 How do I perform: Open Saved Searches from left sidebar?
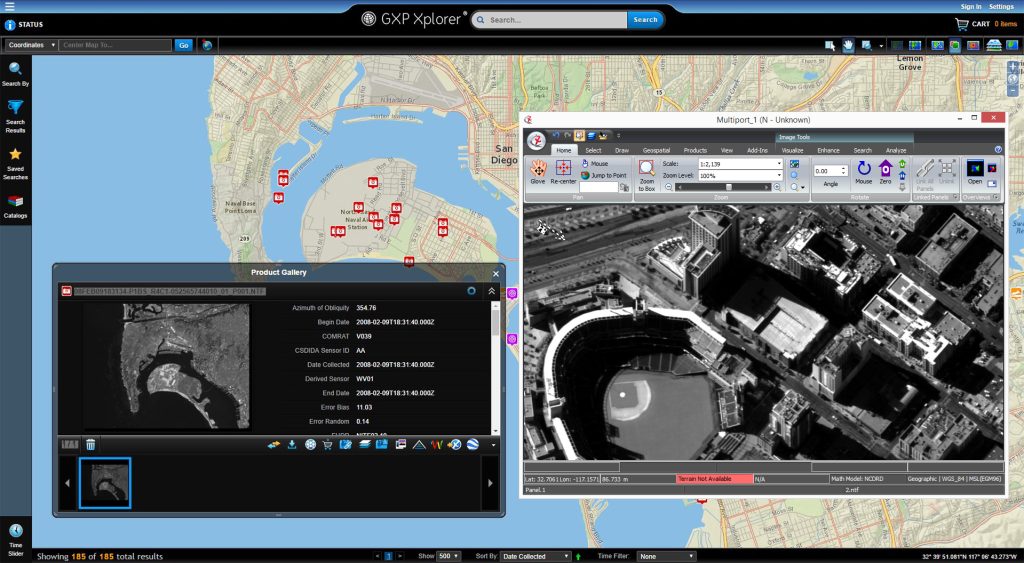click(x=15, y=163)
